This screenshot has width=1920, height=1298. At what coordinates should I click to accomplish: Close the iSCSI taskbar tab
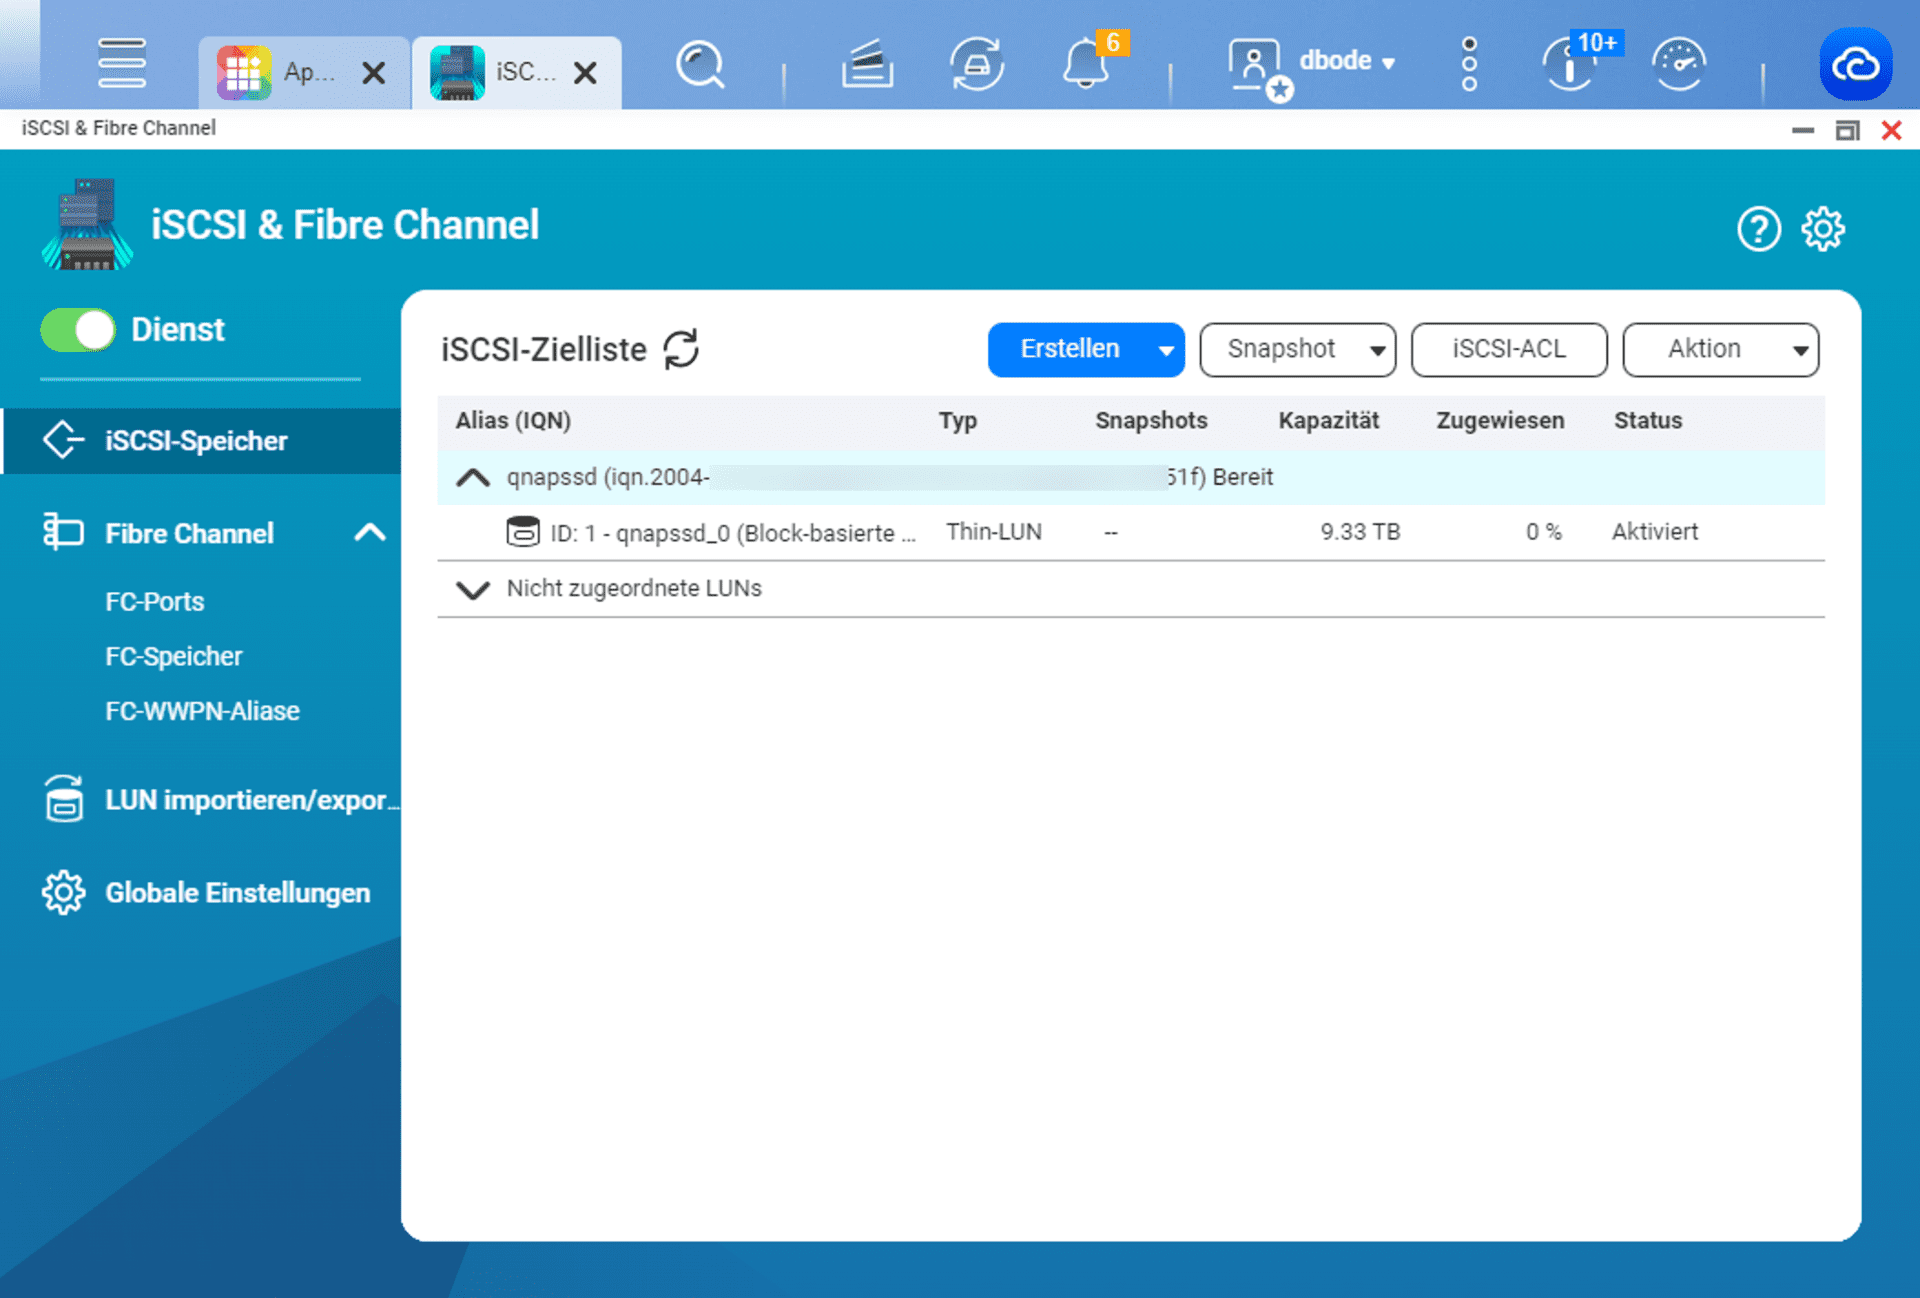(x=586, y=72)
